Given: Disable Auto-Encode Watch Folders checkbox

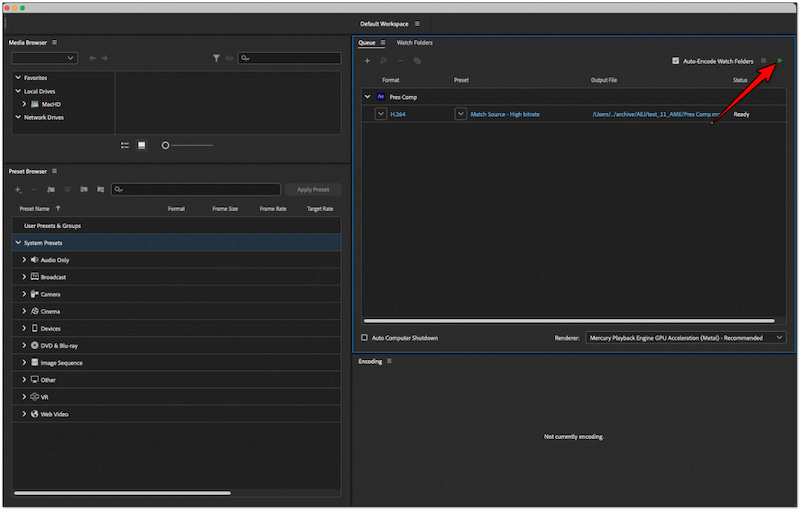Looking at the screenshot, I should coord(676,61).
